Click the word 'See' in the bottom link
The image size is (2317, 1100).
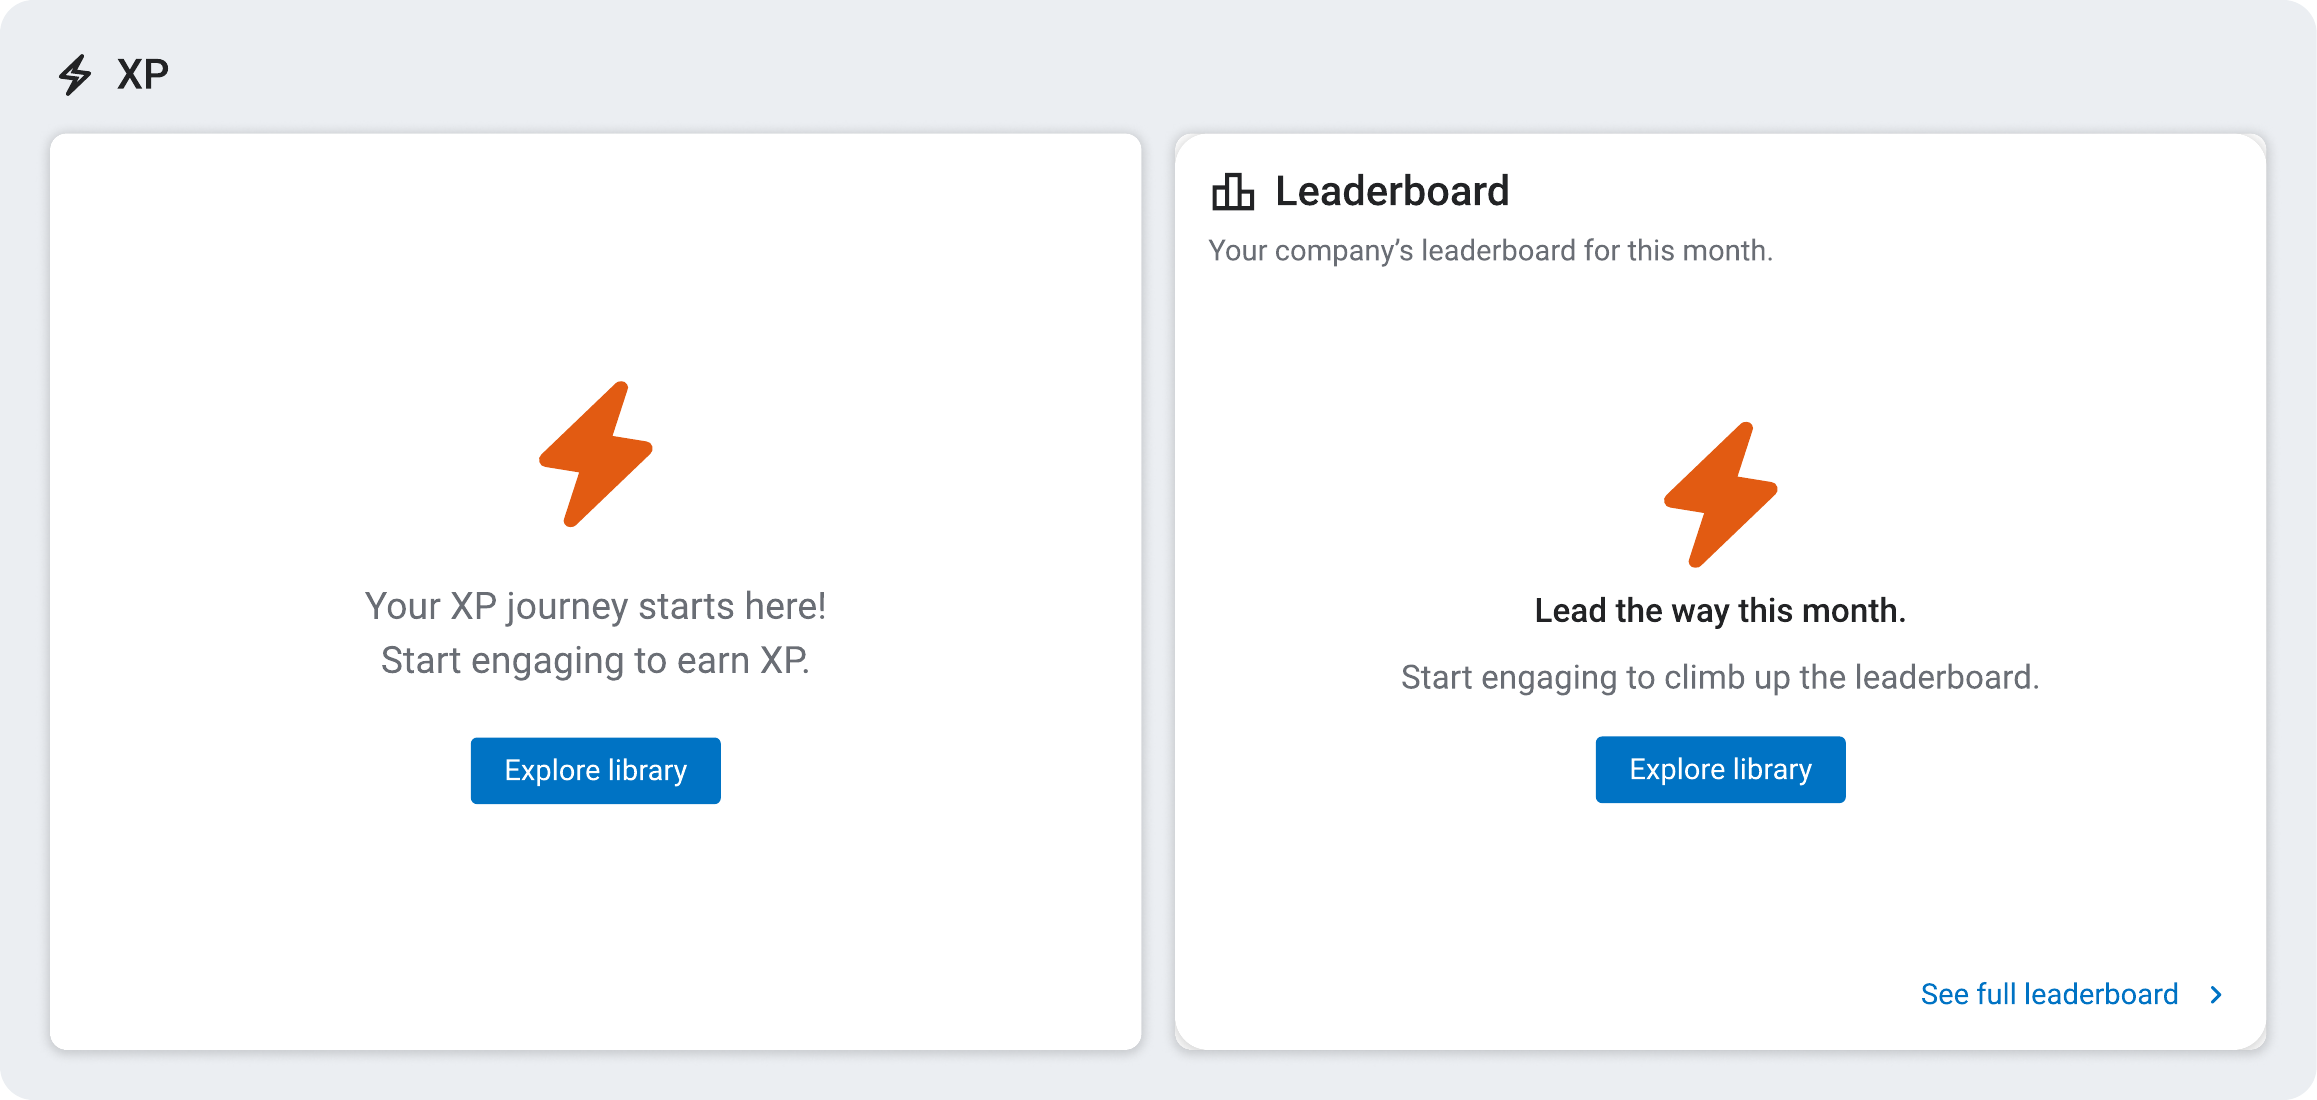tap(1944, 995)
